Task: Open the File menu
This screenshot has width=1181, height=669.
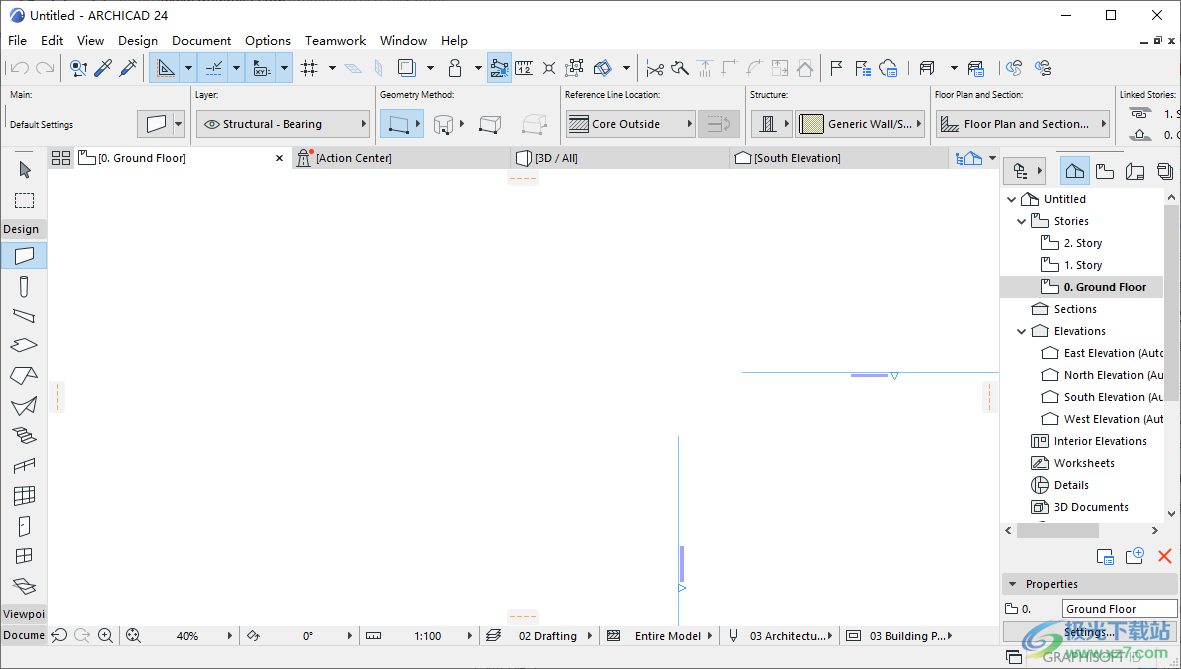Action: coord(17,41)
